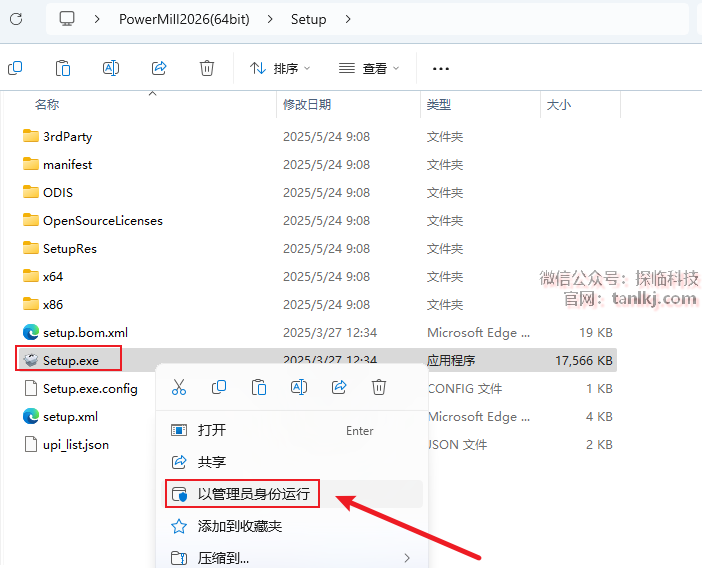Click the This PC monitor icon in breadcrumb
702x568 pixels.
click(67, 19)
